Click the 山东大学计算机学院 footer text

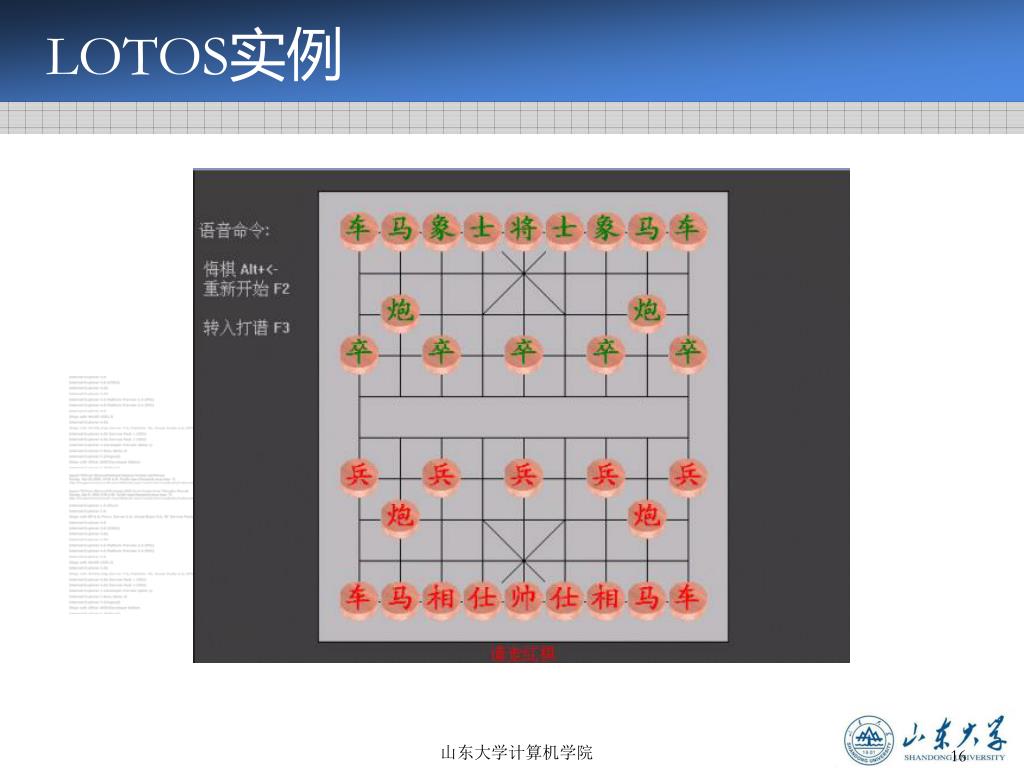click(x=517, y=752)
